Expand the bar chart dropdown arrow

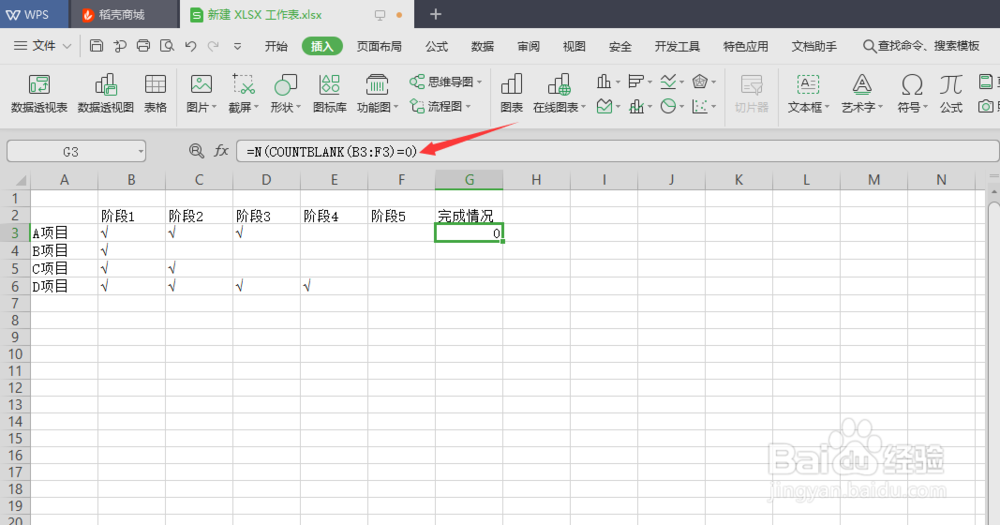click(650, 82)
